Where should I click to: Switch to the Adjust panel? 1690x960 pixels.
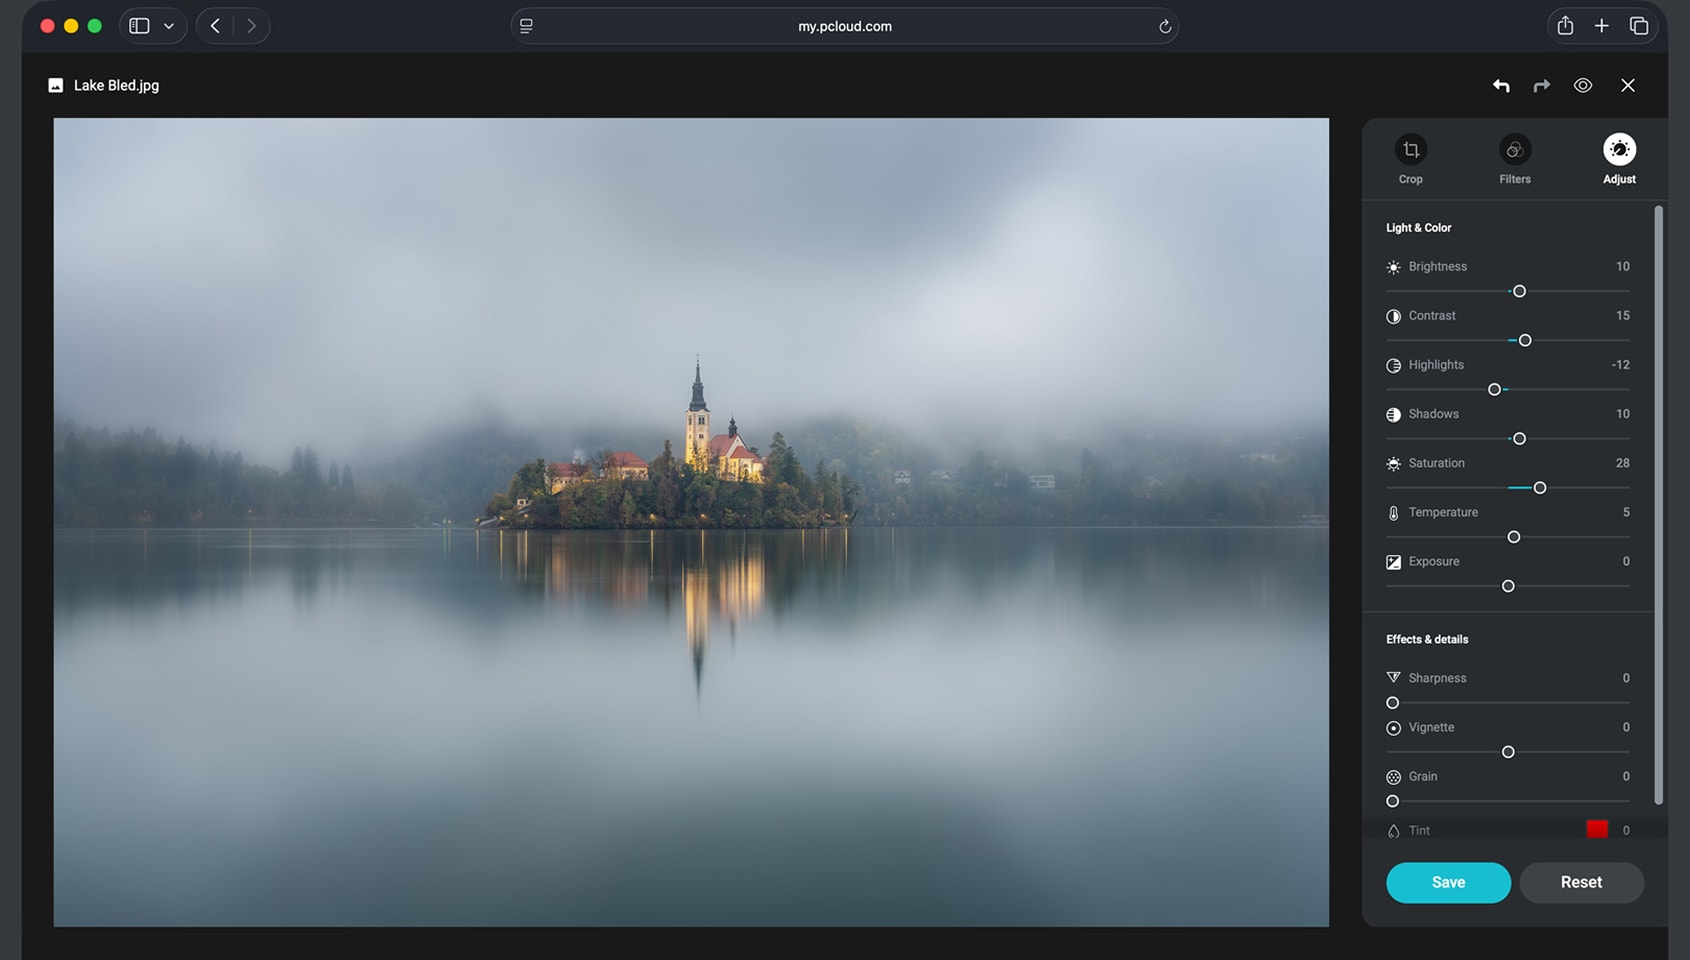[x=1619, y=158]
